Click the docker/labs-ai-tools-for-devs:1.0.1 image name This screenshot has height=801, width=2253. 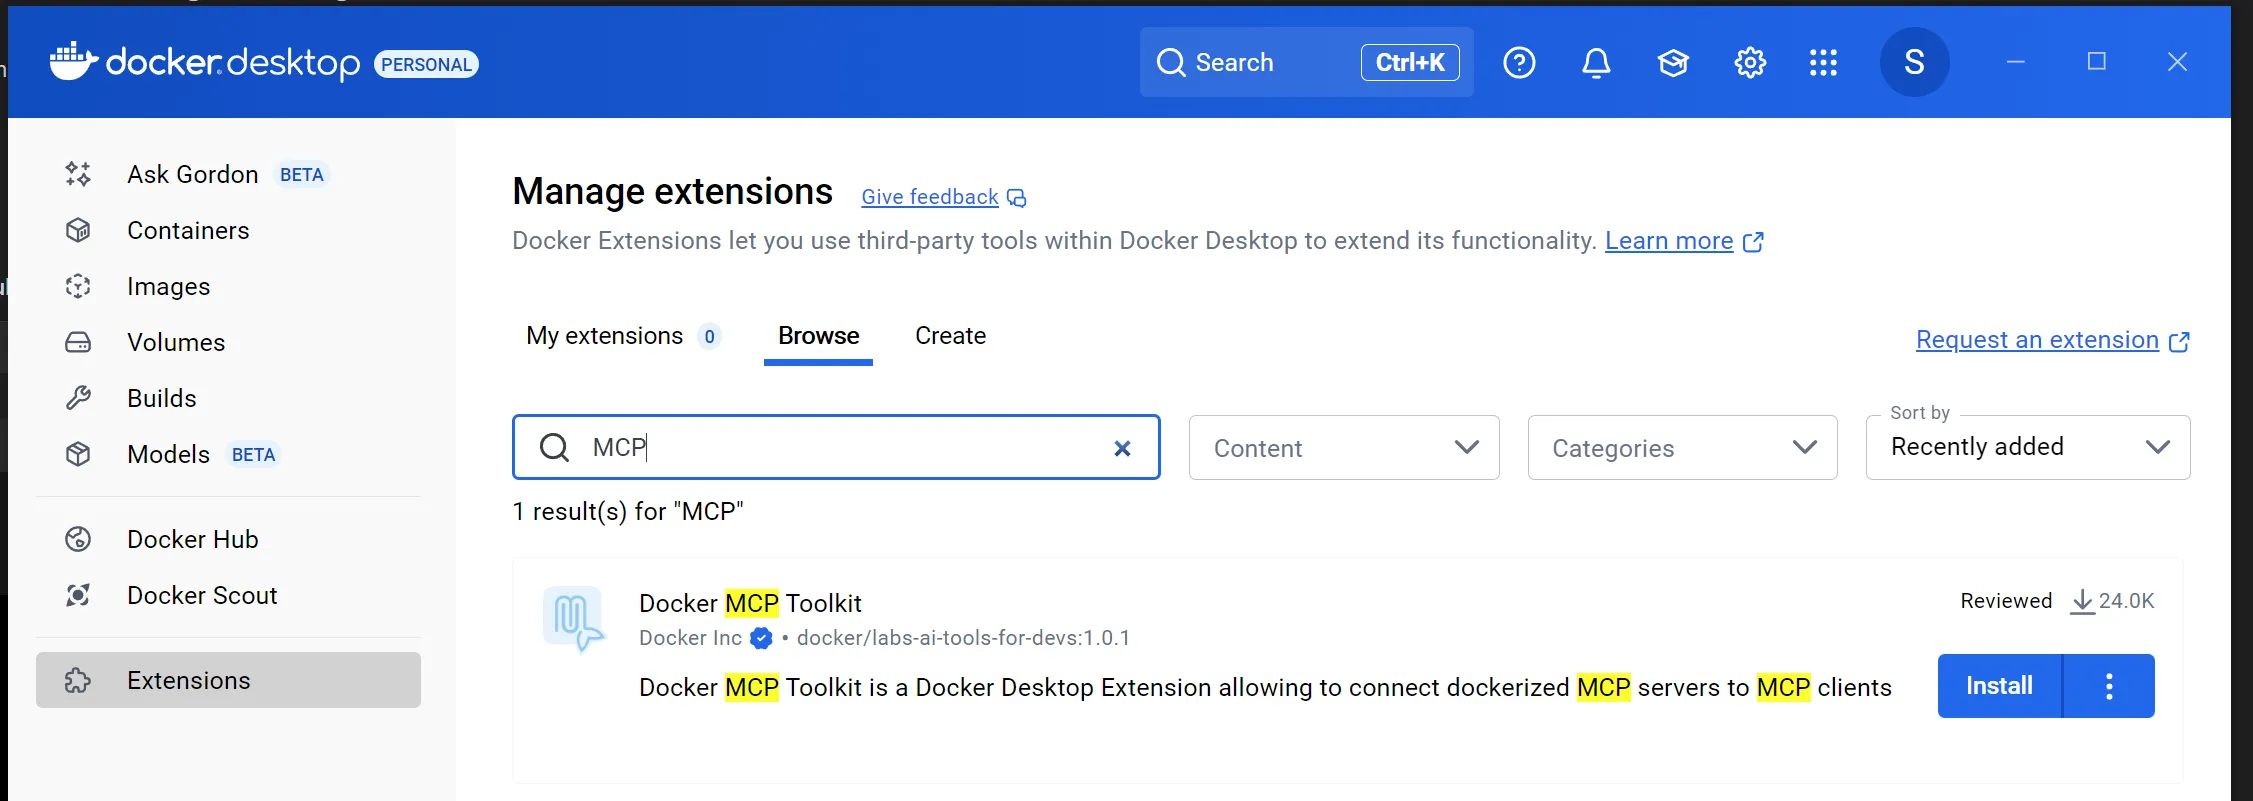point(963,638)
